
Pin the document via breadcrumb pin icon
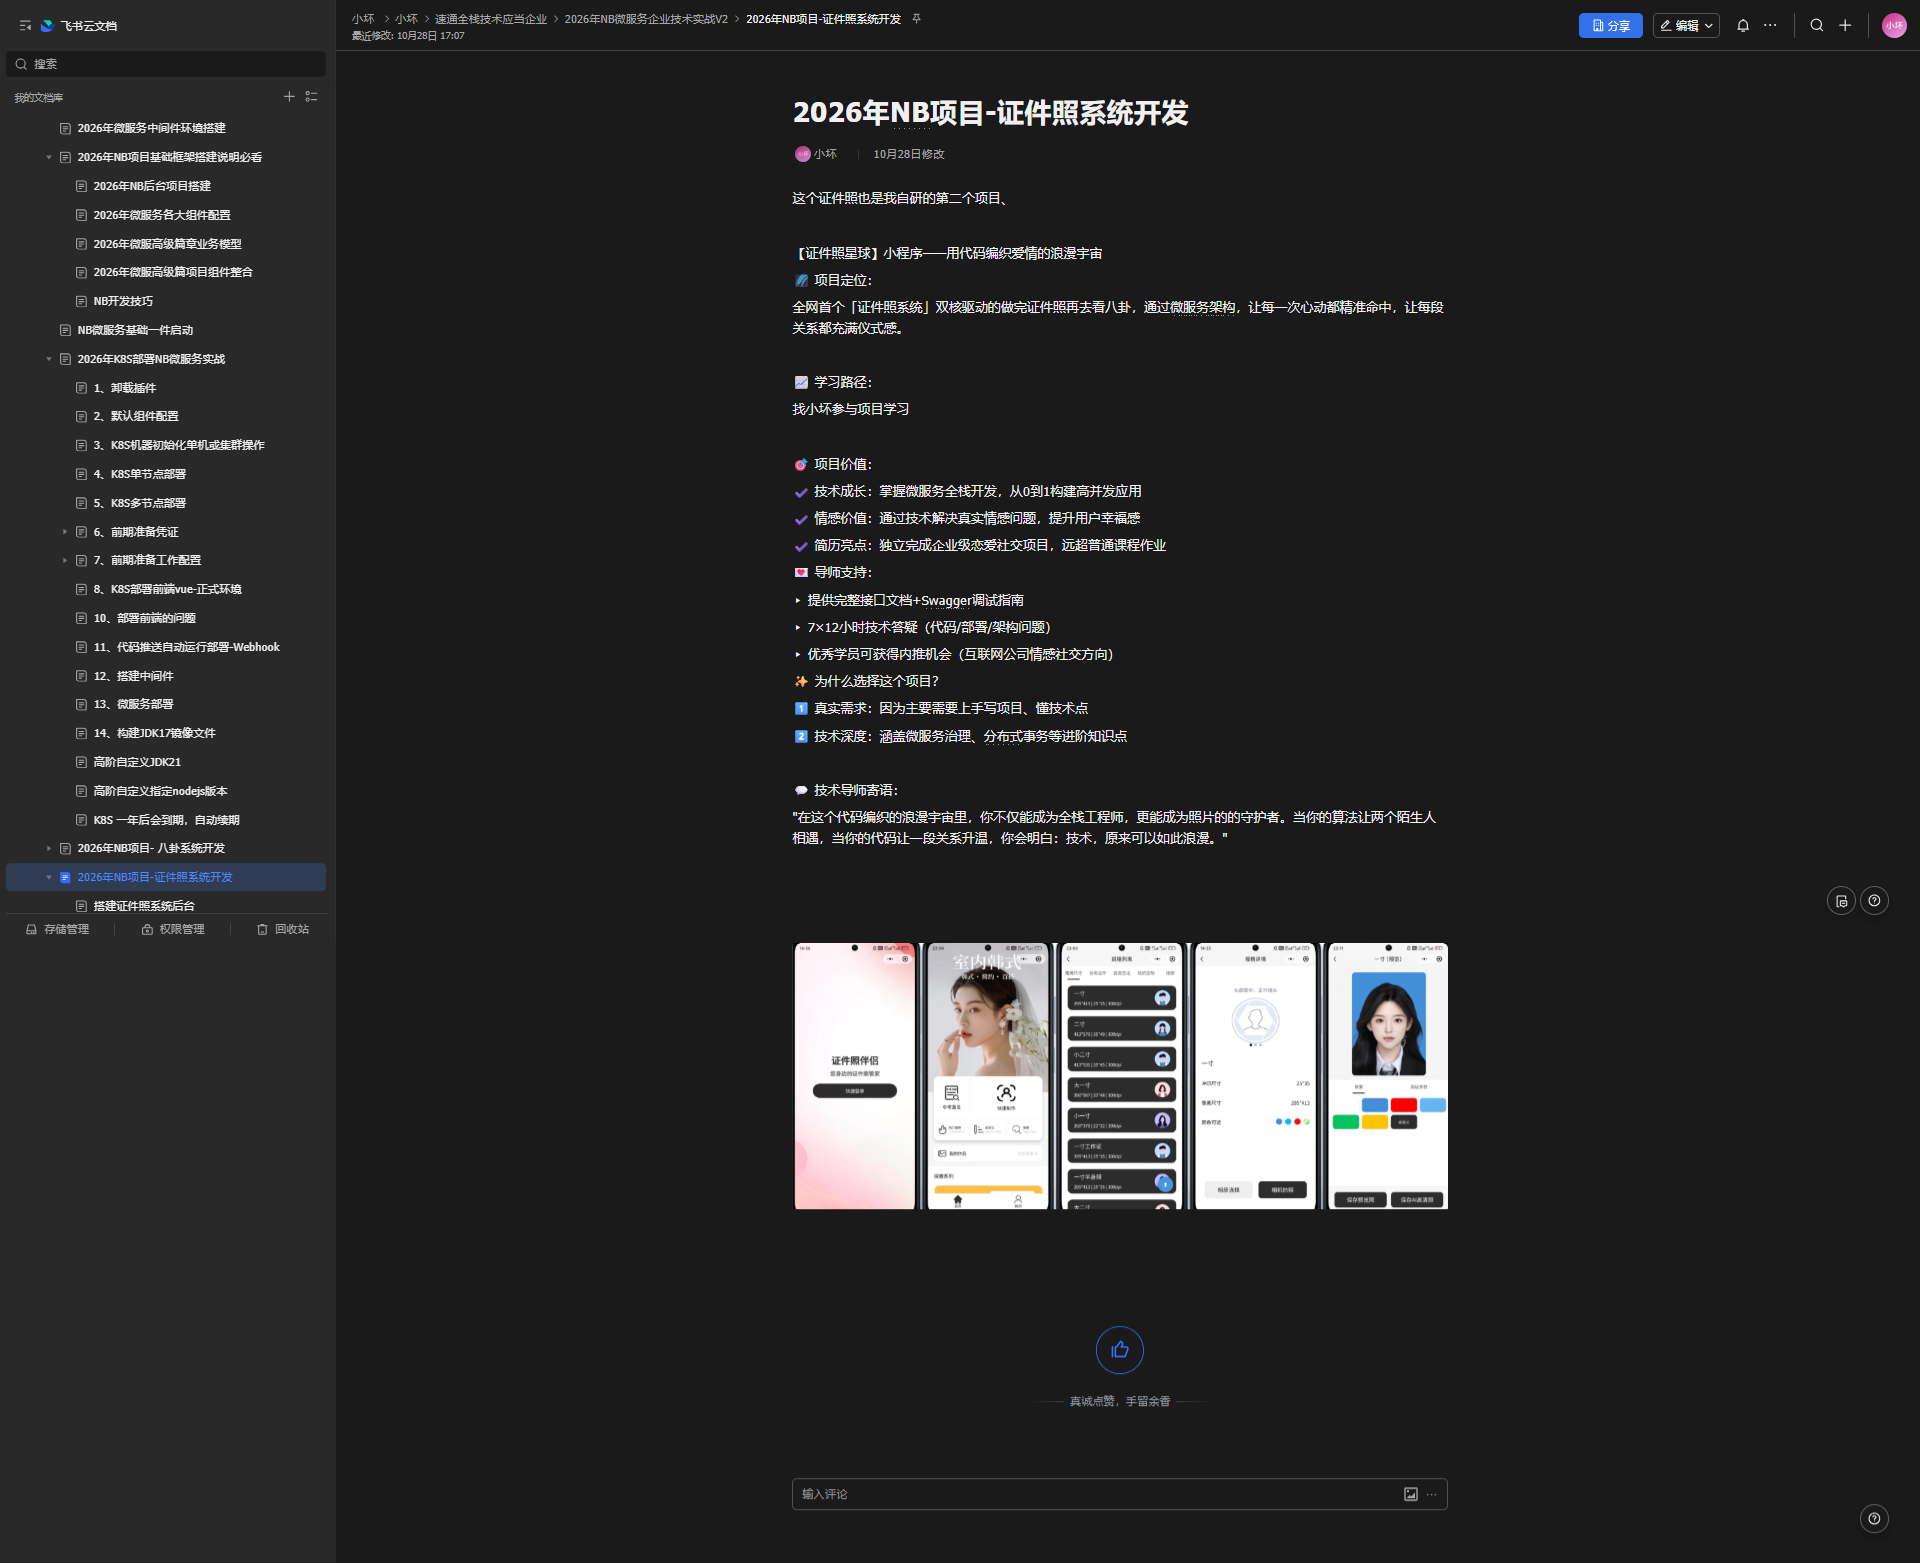tap(916, 19)
